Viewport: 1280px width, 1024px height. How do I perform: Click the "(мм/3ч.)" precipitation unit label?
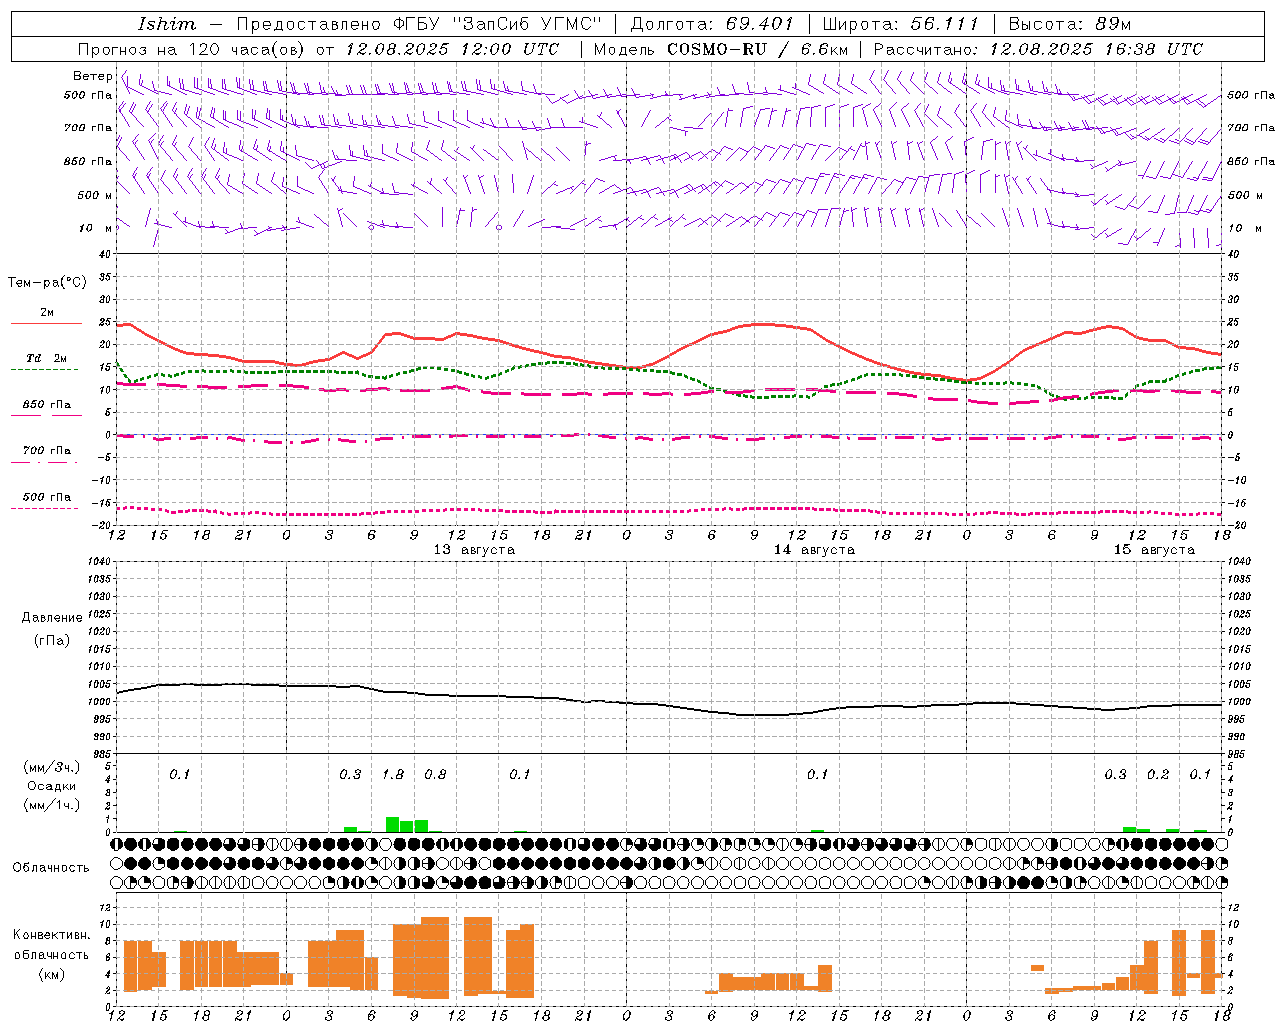click(52, 767)
